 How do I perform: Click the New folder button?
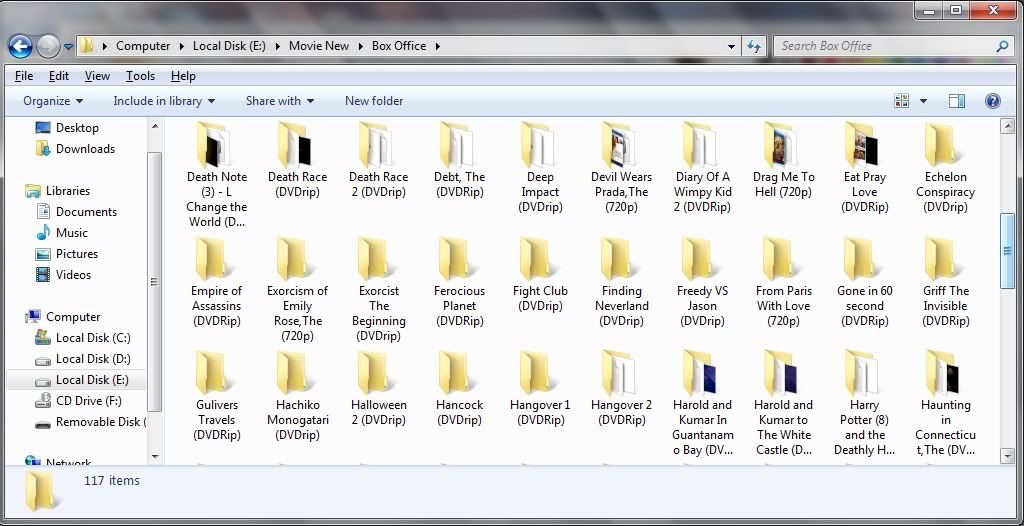point(374,101)
